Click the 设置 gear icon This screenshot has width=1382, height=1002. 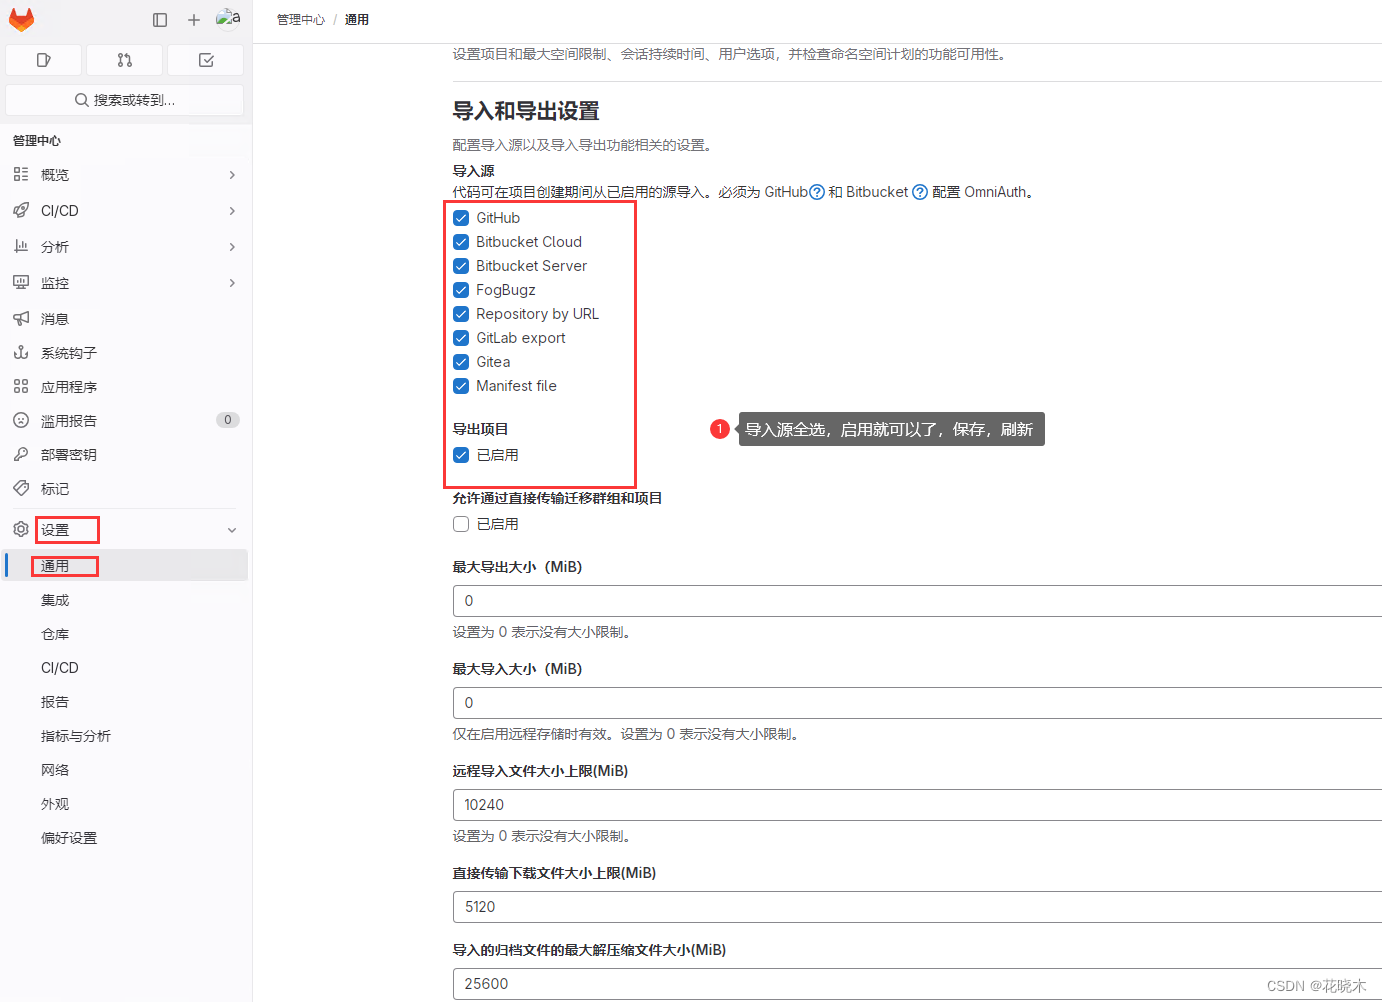[x=21, y=529]
